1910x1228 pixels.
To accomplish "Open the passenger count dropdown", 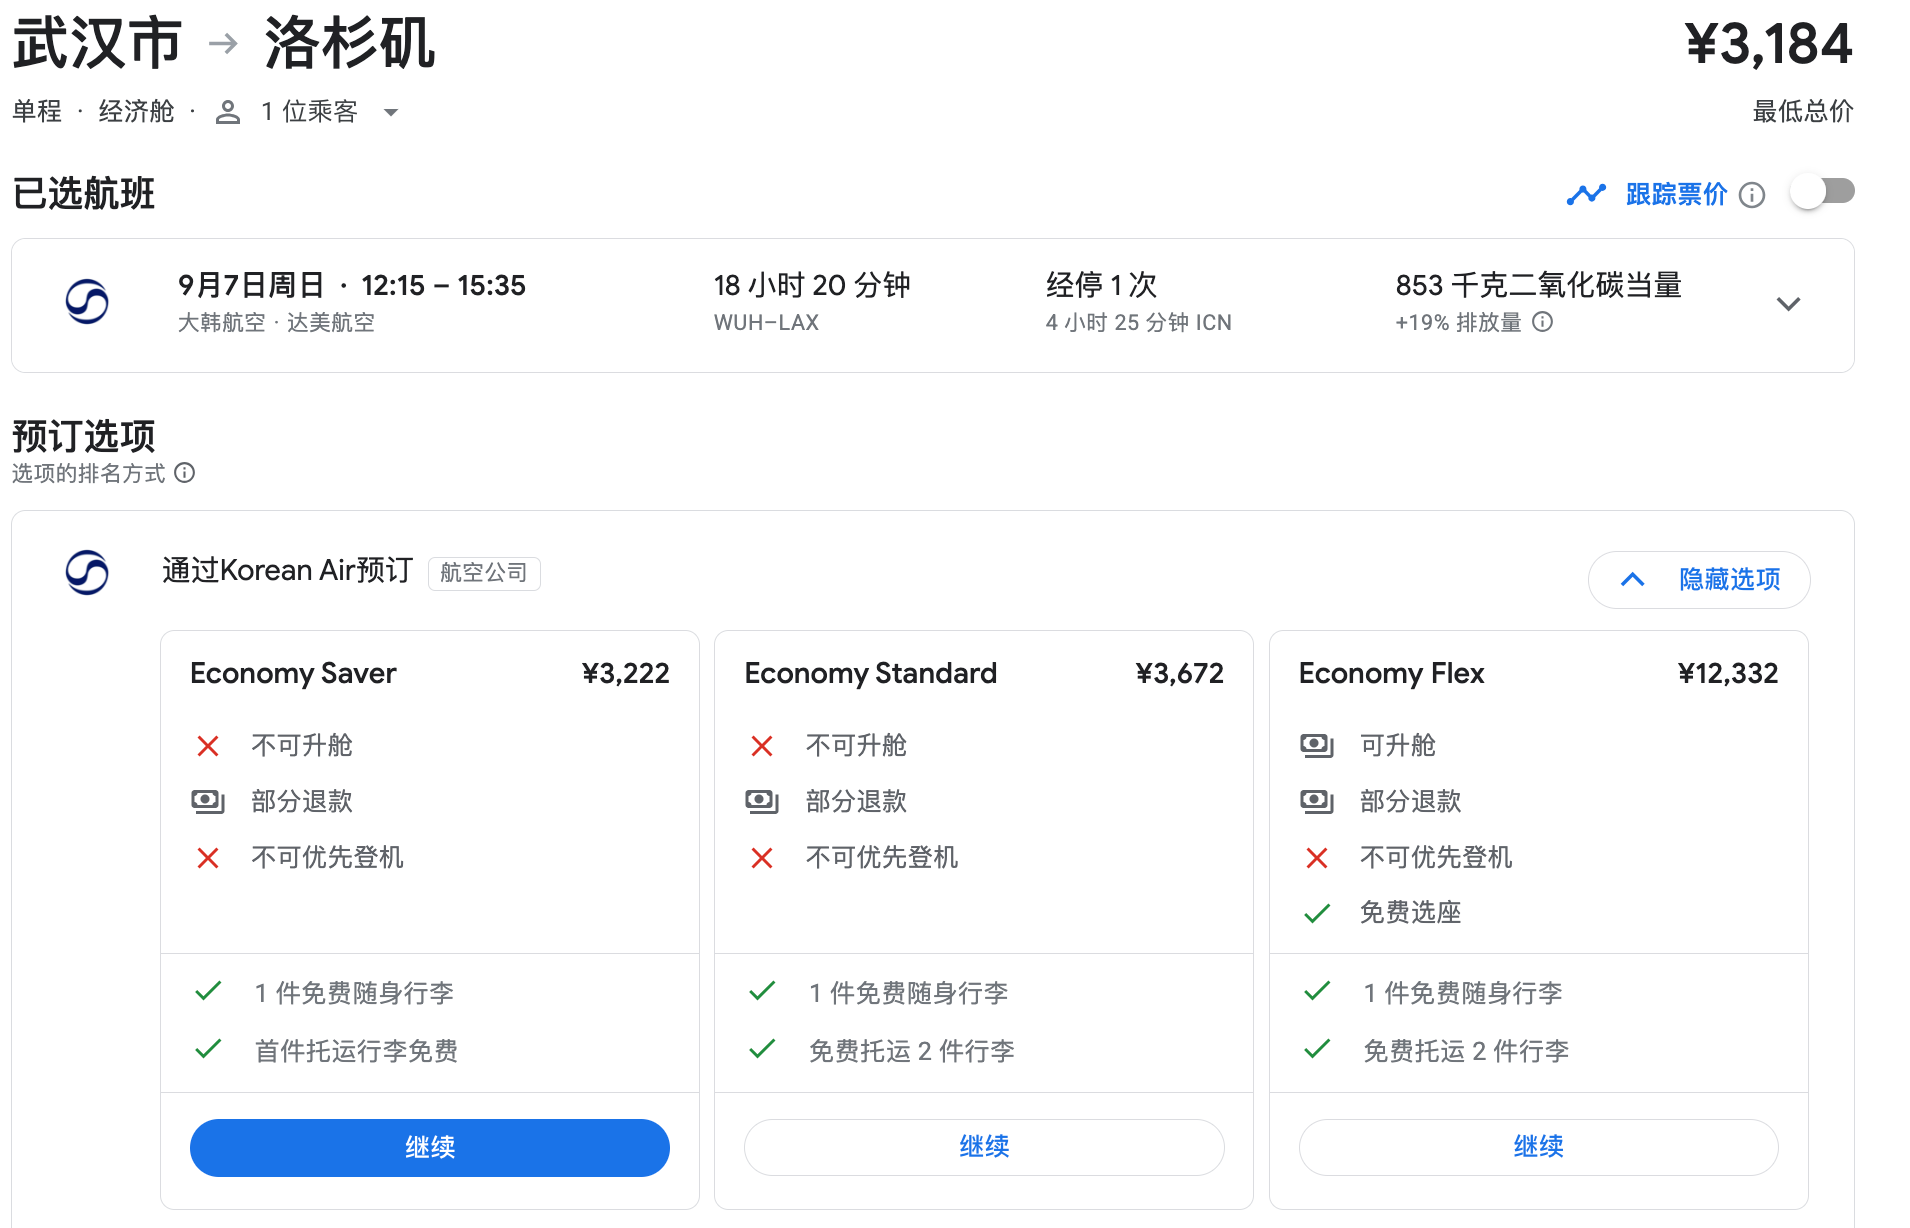I will pos(391,112).
